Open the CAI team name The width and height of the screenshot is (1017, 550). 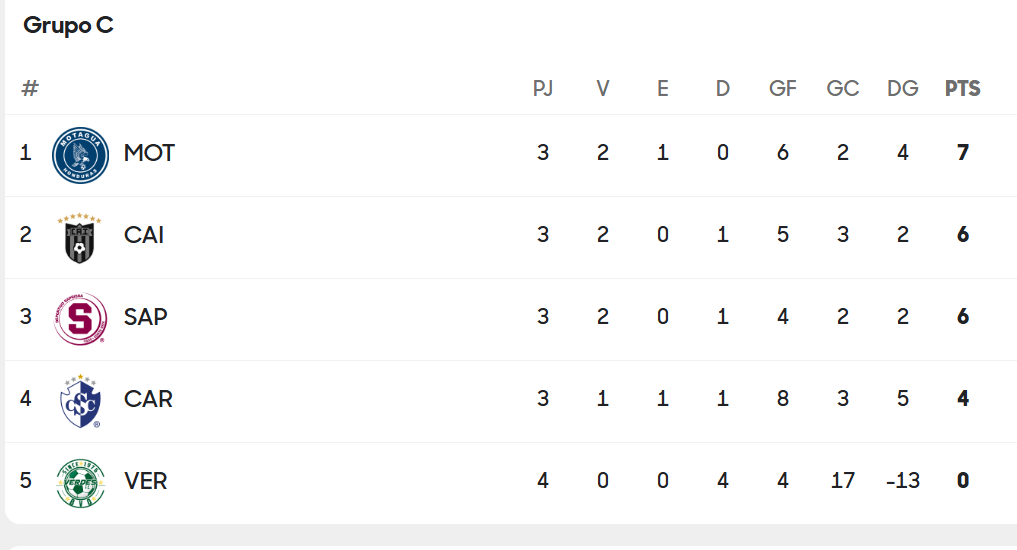coord(144,235)
